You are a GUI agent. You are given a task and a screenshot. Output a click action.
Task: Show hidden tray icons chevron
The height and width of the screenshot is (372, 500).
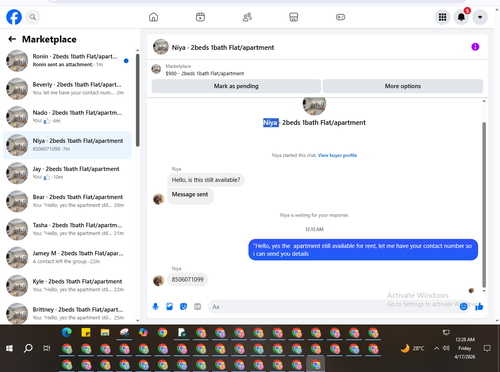(436, 348)
